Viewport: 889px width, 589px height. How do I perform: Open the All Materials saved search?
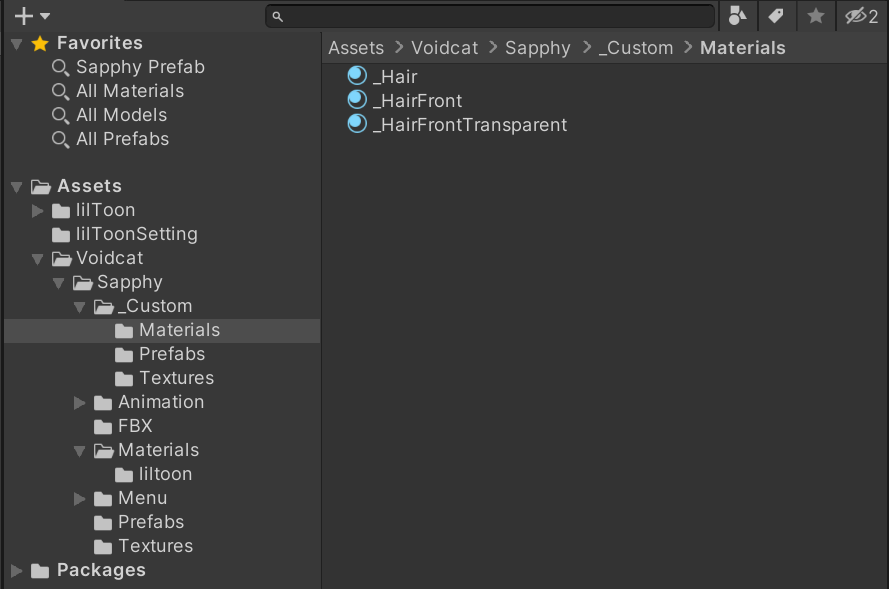tap(130, 91)
